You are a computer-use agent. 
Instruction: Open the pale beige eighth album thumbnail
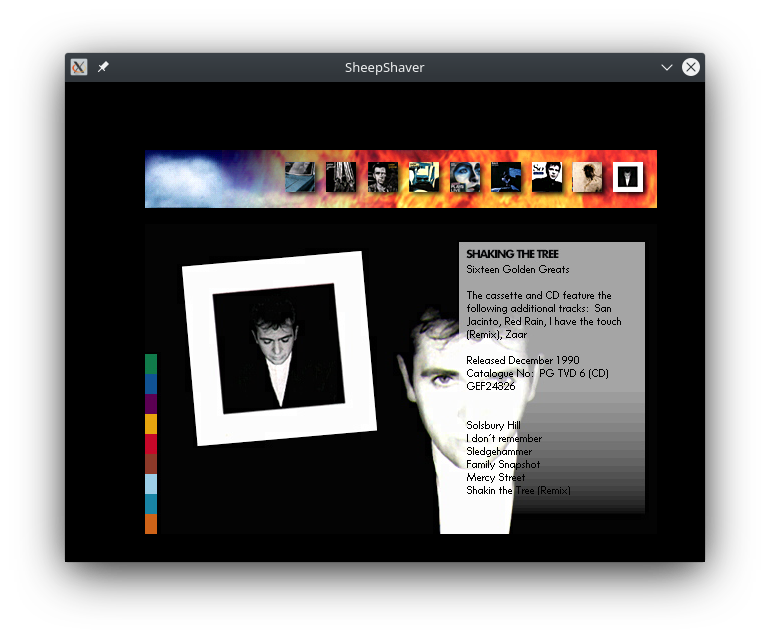pos(587,177)
